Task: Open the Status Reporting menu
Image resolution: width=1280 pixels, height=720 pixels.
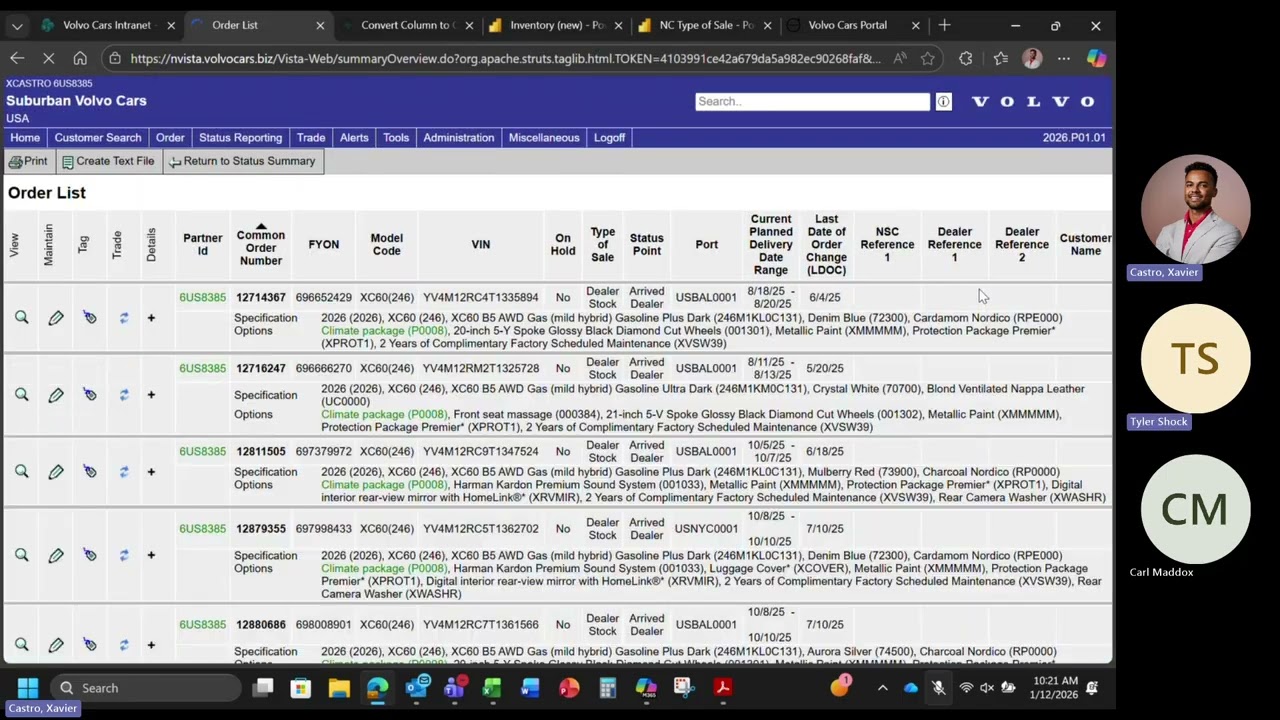Action: tap(240, 138)
